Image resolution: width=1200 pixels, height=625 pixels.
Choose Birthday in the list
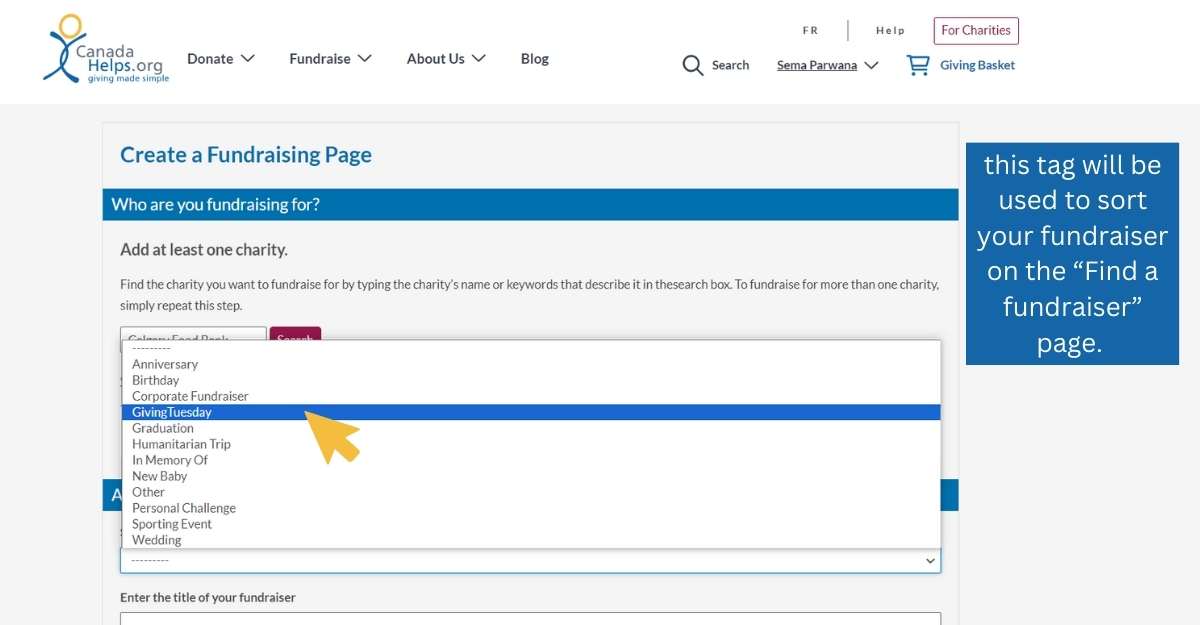click(156, 380)
